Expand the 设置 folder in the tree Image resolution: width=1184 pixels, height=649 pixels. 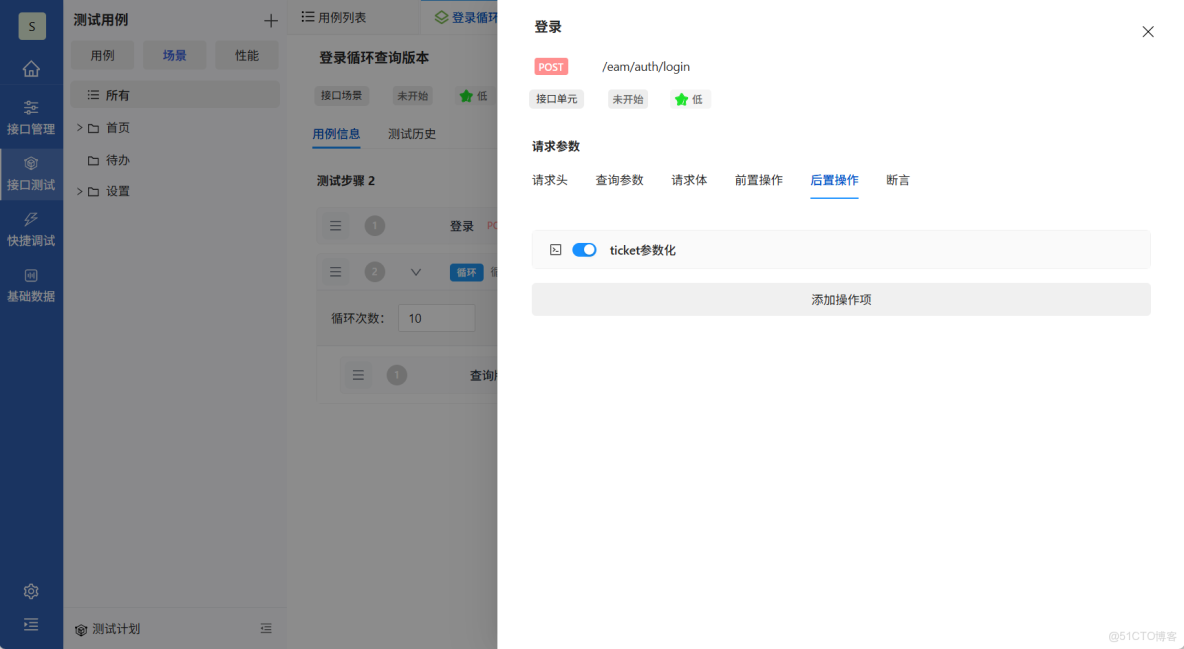coord(78,190)
